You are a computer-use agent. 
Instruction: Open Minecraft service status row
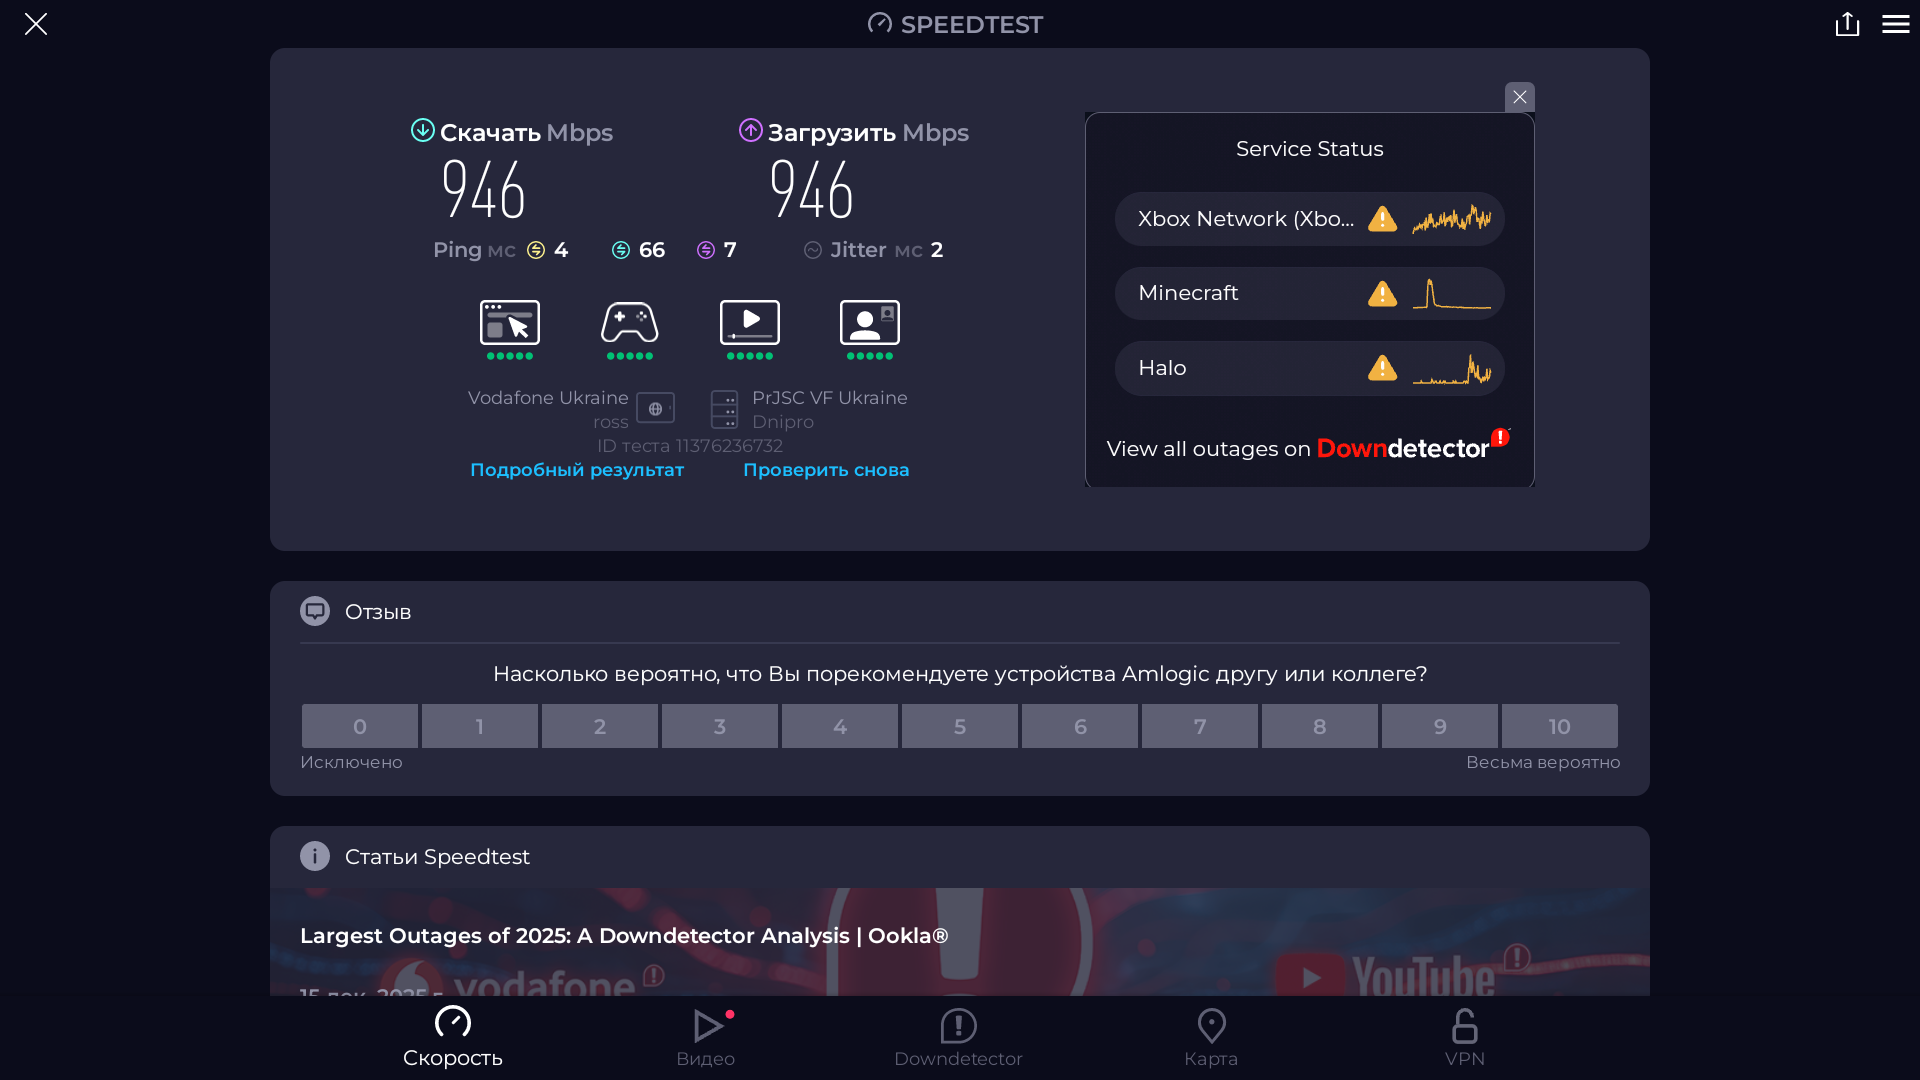(x=1309, y=293)
